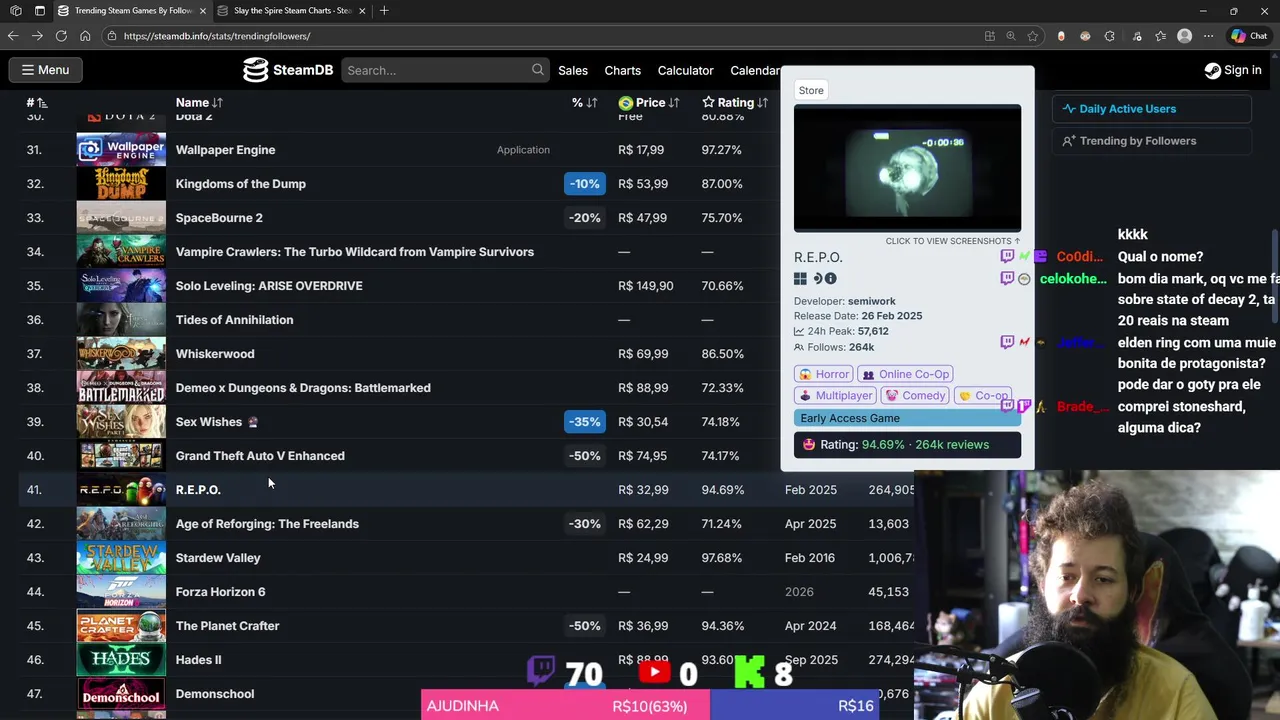Open browser home page

[85, 36]
